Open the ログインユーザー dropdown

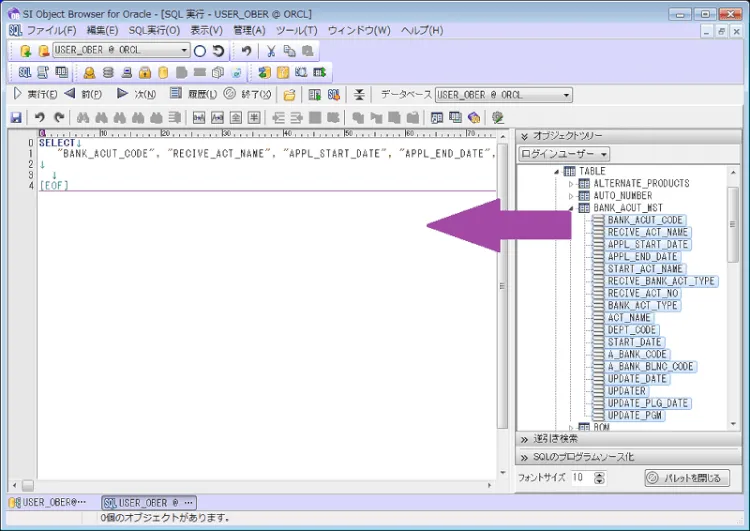(x=564, y=154)
